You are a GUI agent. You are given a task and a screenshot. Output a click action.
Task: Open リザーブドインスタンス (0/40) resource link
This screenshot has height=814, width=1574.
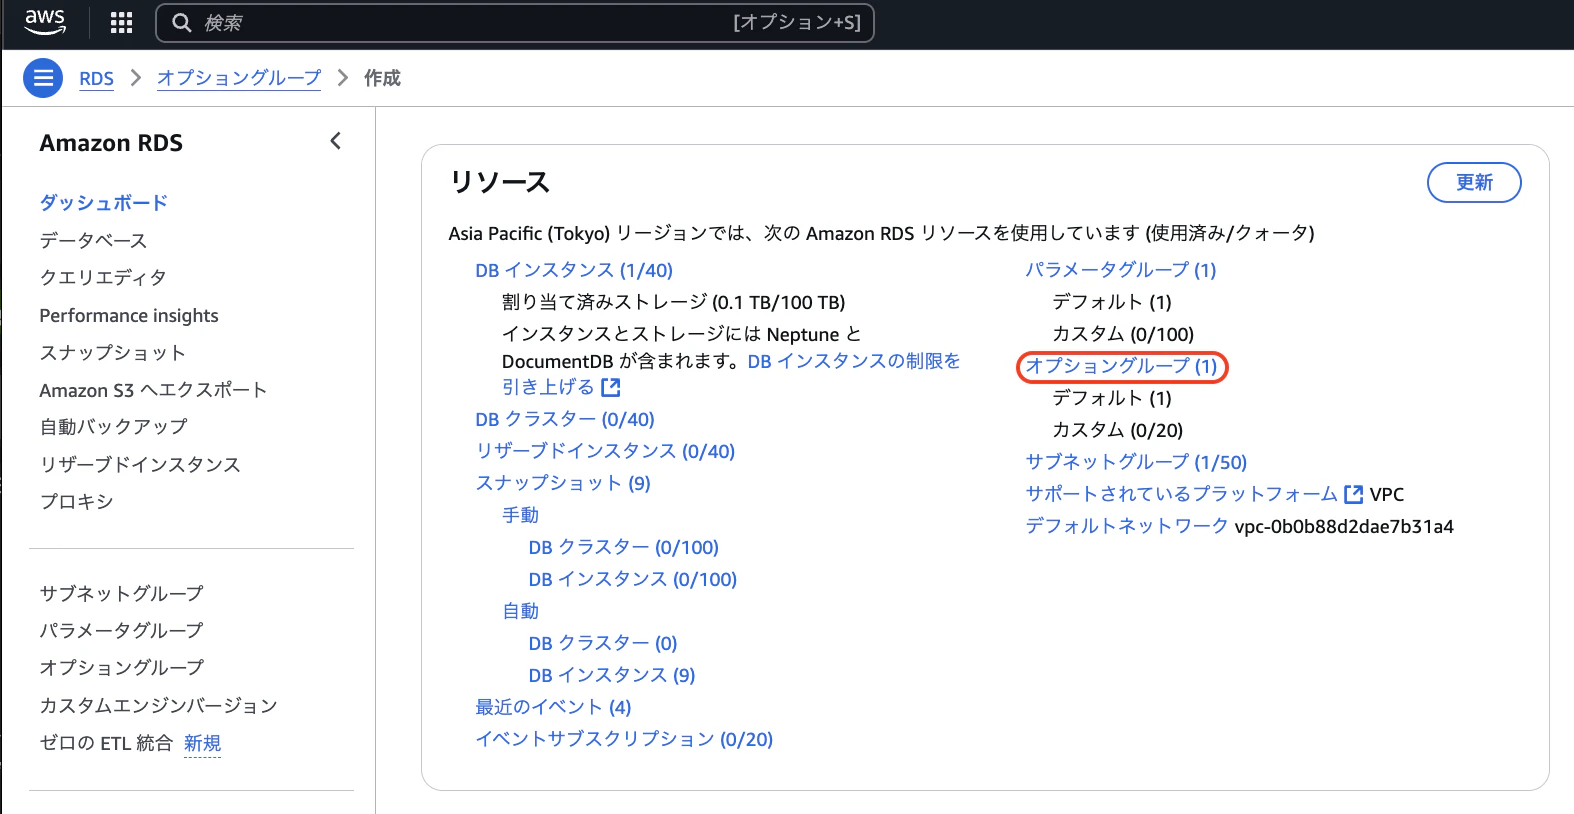coord(605,451)
